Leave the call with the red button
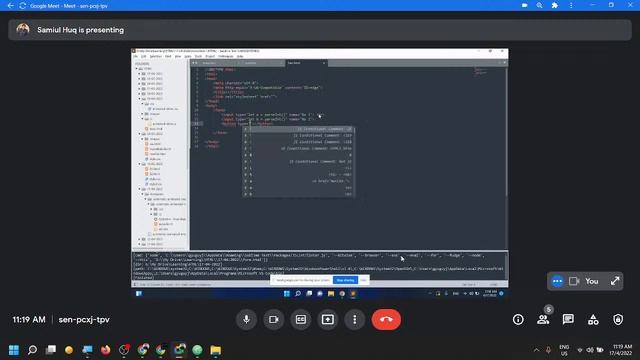The width and height of the screenshot is (640, 360). tap(386, 319)
